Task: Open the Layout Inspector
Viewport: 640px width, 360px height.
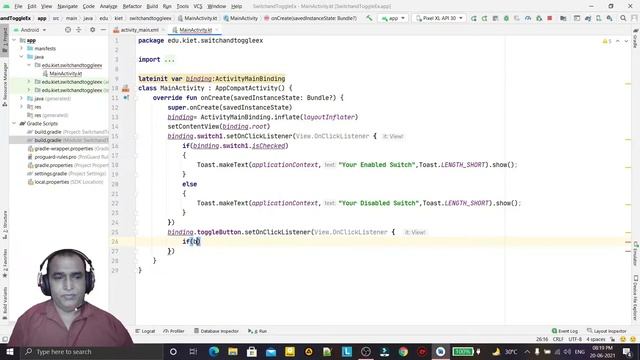Action: (x=607, y=331)
